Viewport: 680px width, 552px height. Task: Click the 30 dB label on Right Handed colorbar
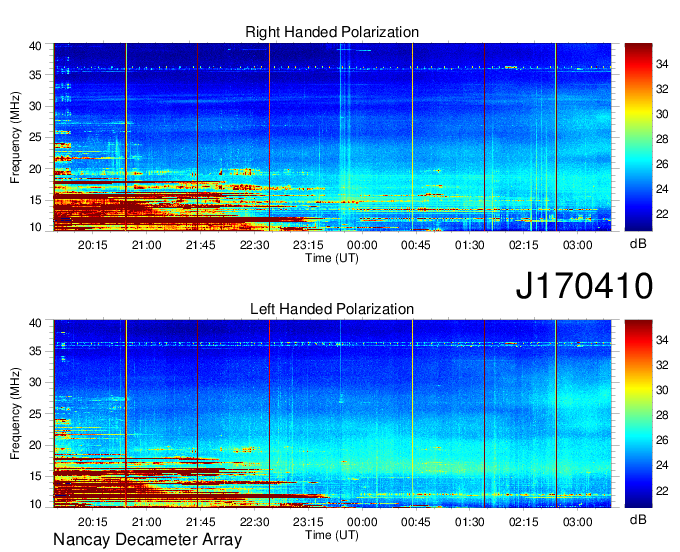point(662,114)
